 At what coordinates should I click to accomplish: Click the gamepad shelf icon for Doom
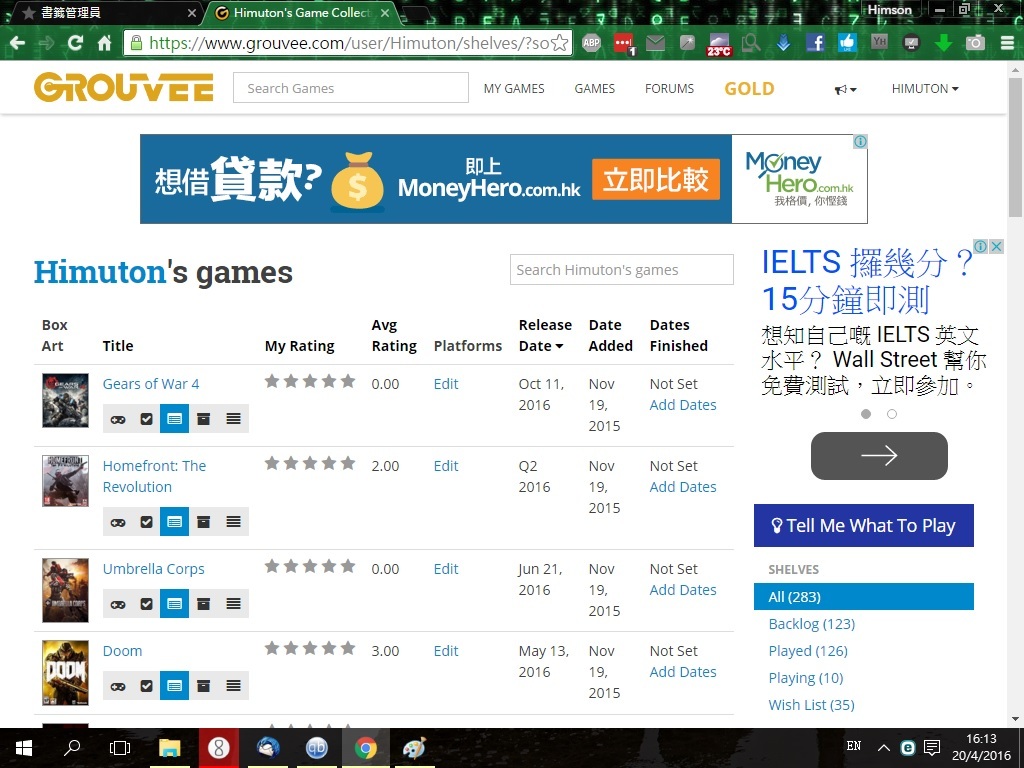coord(118,686)
